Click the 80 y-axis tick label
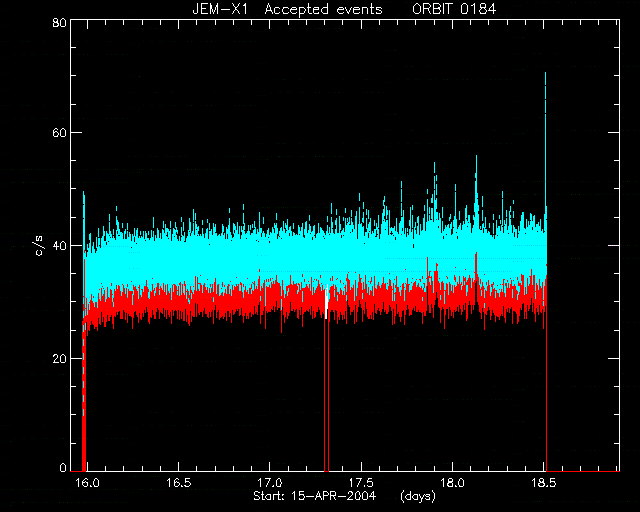The width and height of the screenshot is (640, 512). tap(60, 22)
